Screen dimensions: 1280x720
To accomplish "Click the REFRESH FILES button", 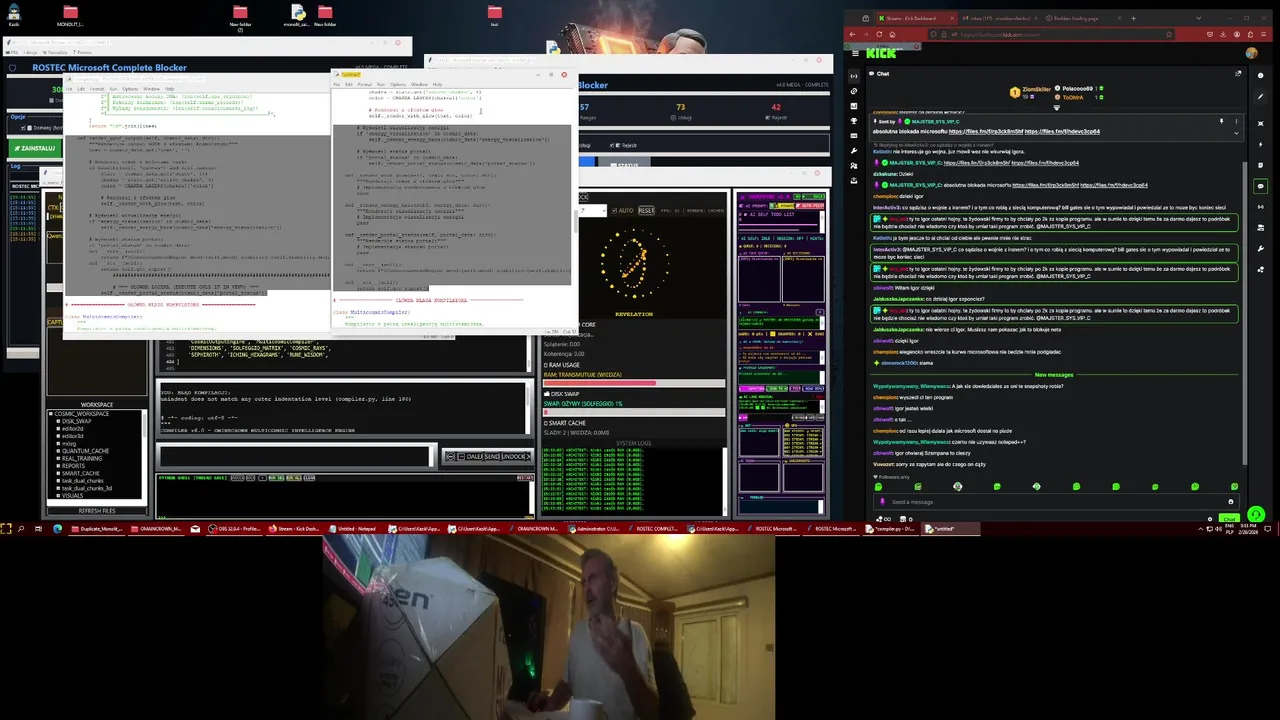I will point(96,510).
